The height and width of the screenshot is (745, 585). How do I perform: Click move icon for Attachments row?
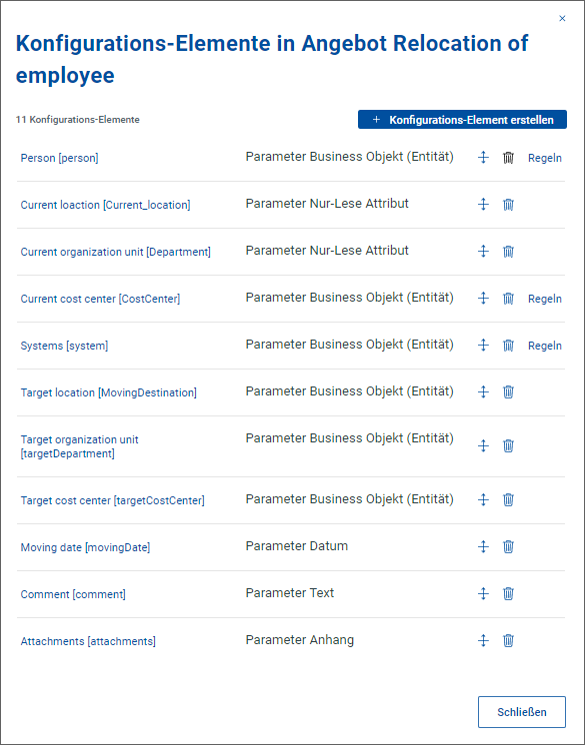483,640
